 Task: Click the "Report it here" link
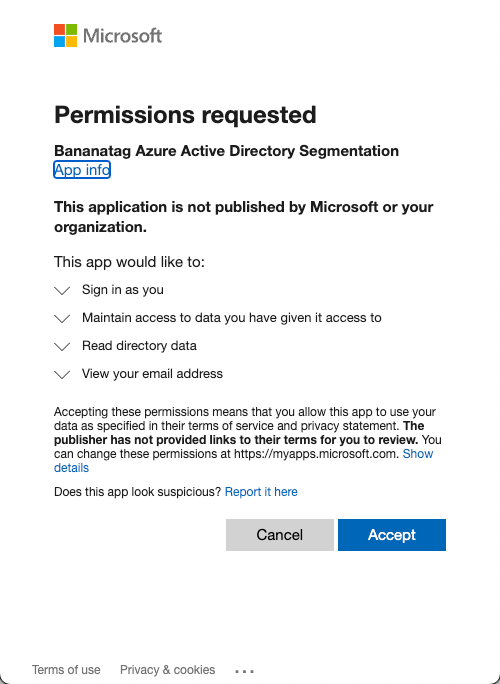[261, 492]
